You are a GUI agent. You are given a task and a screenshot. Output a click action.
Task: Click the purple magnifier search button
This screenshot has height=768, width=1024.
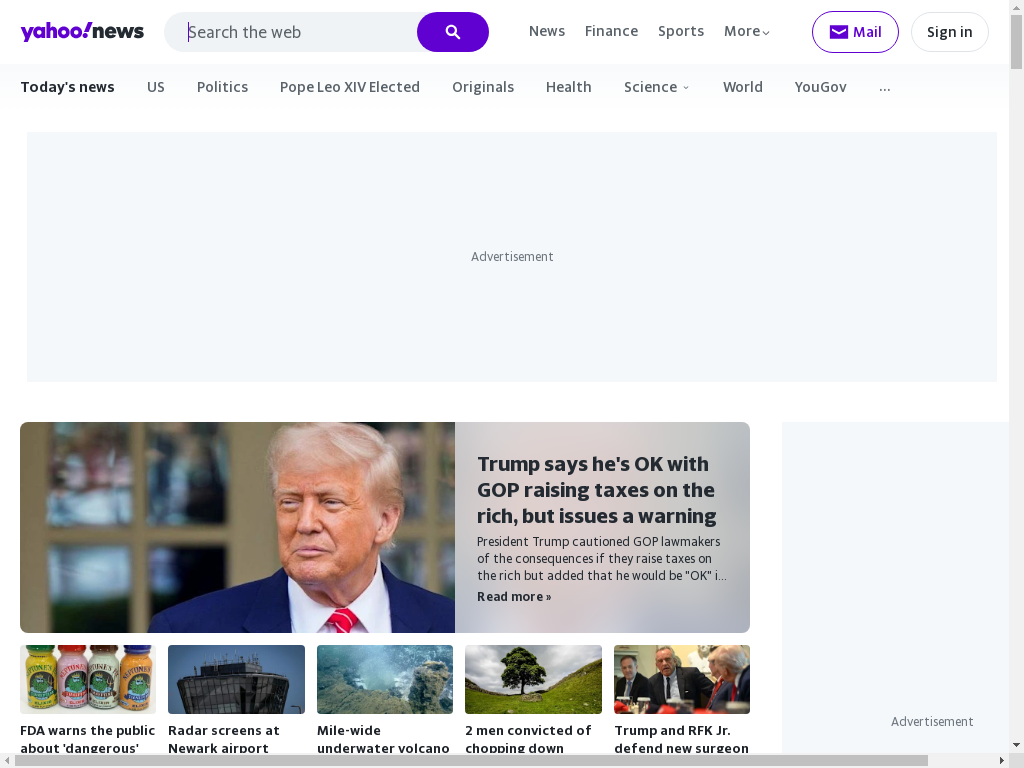pos(453,32)
